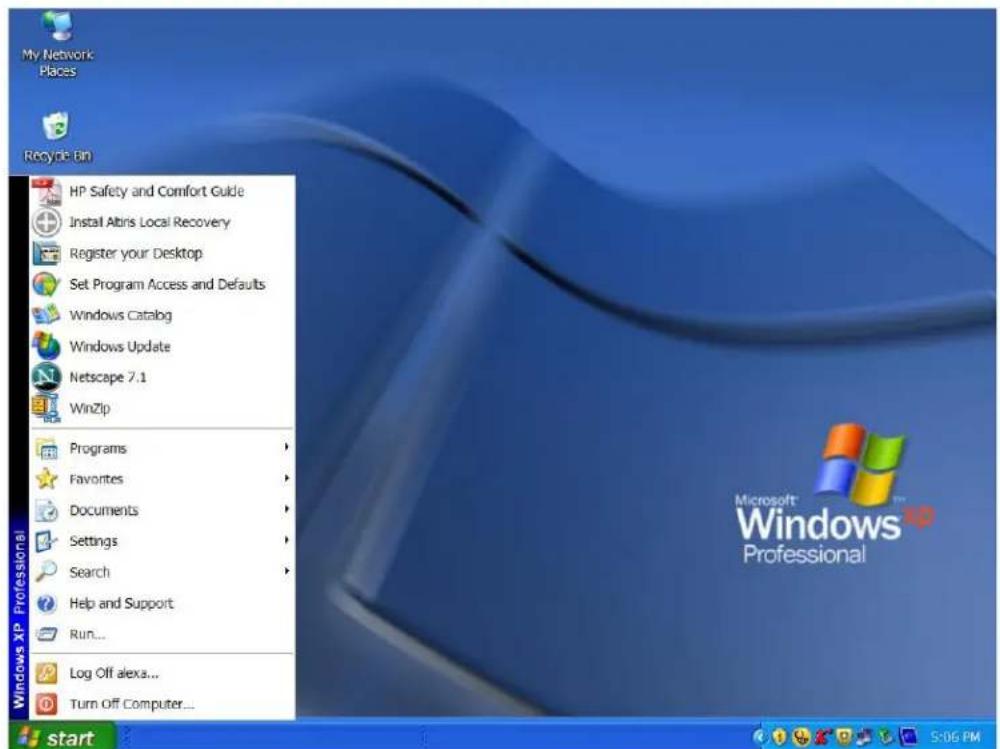Expand hidden system tray icons chevron
This screenshot has height=749, width=1000.
point(759,737)
